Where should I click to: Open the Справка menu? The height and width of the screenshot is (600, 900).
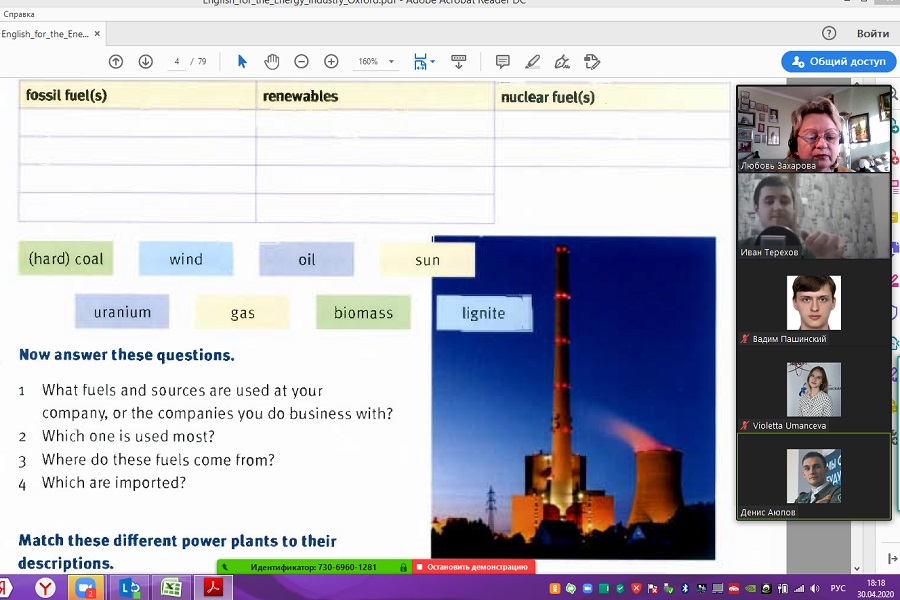(19, 14)
